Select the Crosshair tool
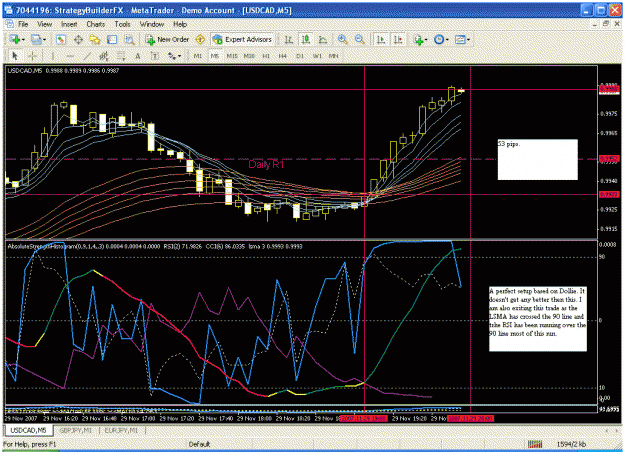Viewport: 625px width, 452px height. [x=33, y=56]
